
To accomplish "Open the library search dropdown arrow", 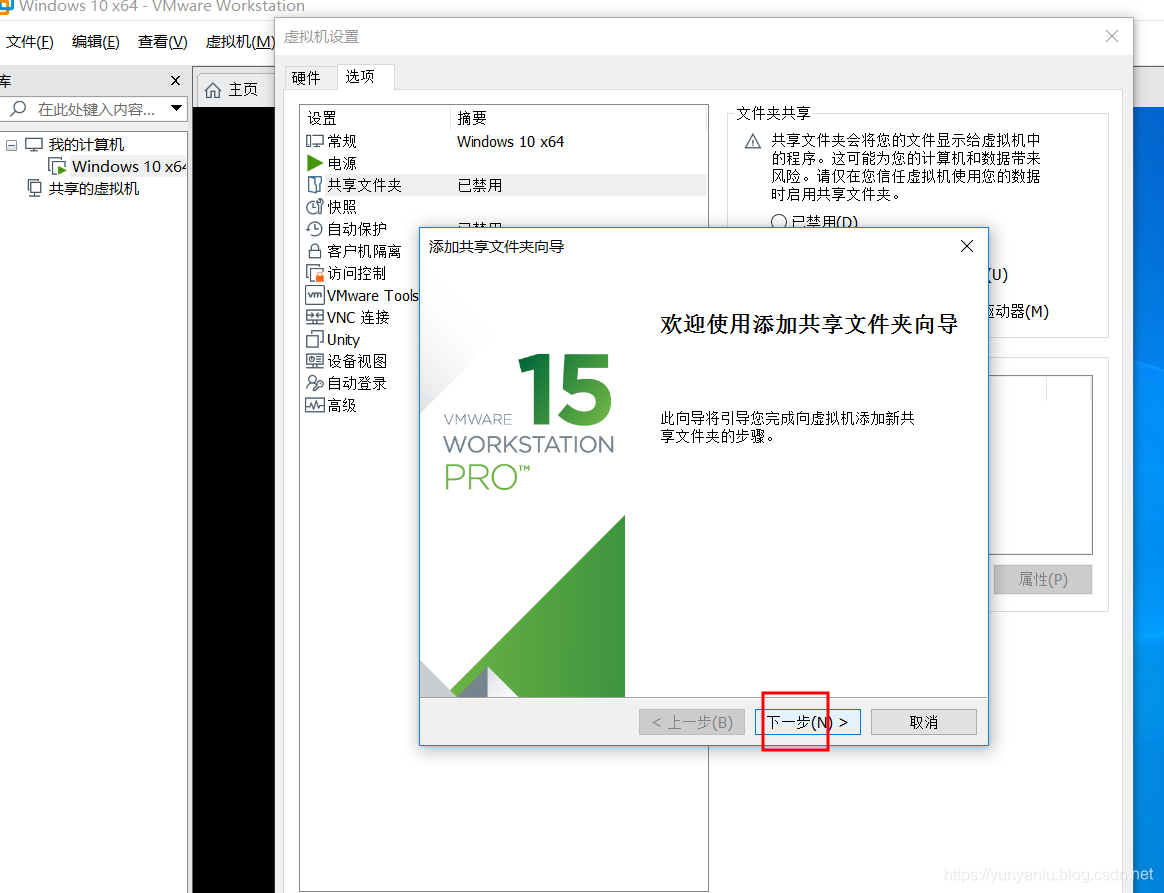I will pos(176,108).
